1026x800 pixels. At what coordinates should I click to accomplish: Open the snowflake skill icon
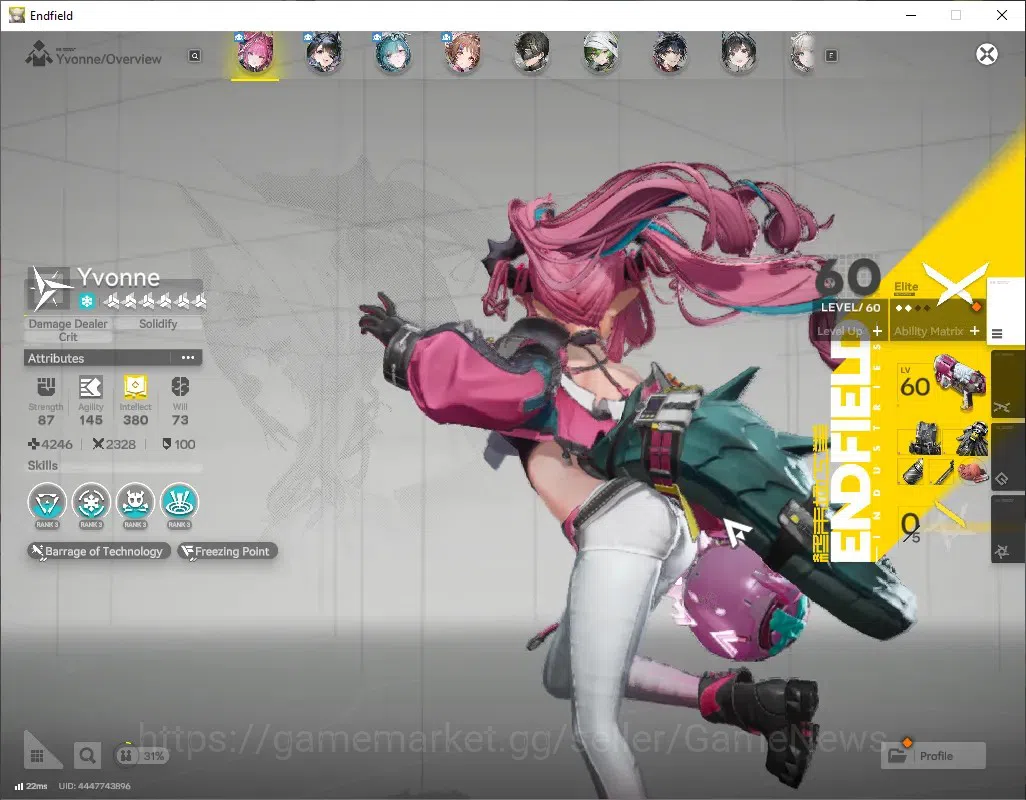pos(91,502)
